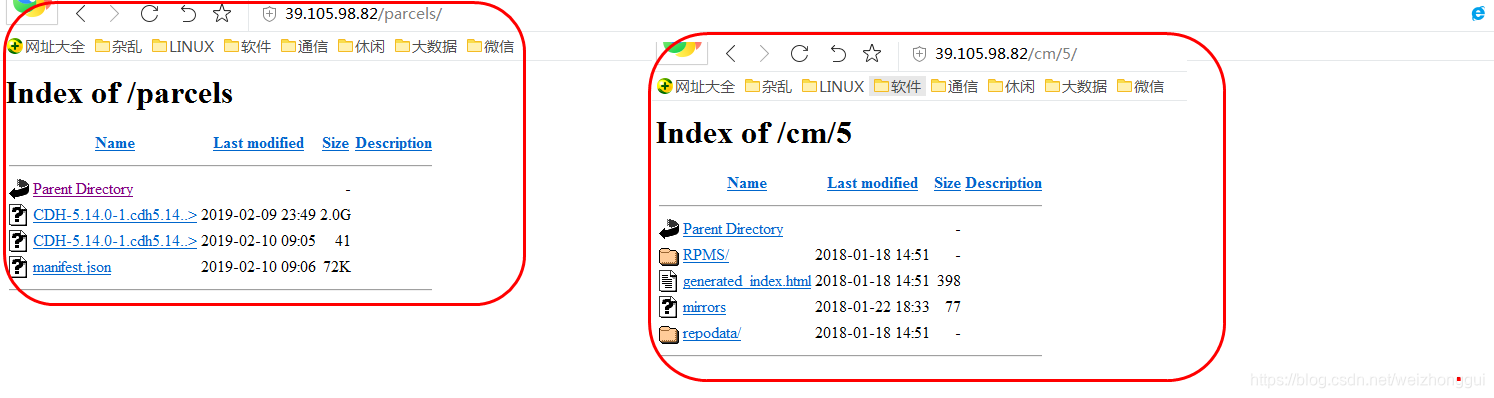Download the 2.0G CDH-5.14.0-1 parcel file
The height and width of the screenshot is (398, 1494).
[115, 214]
